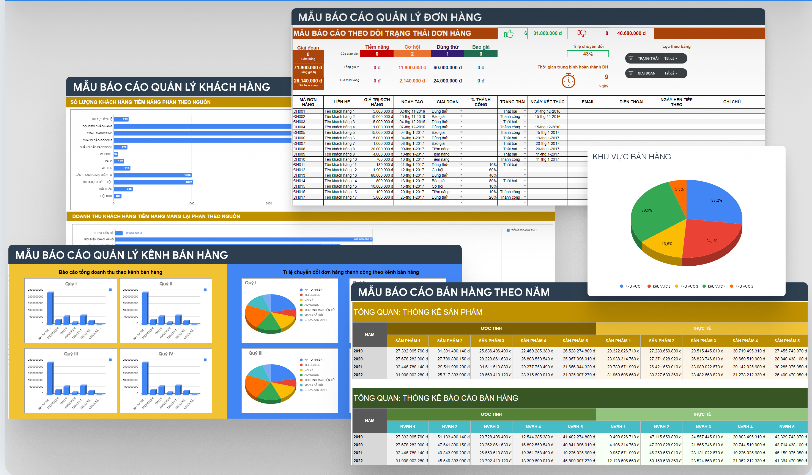Viewport: 812px width, 475px height.
Task: Click the red sigma icon in header row
Action: 582,33
